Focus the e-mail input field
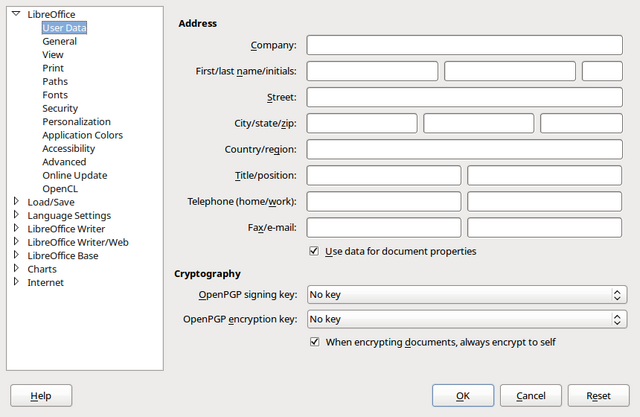 tap(545, 228)
